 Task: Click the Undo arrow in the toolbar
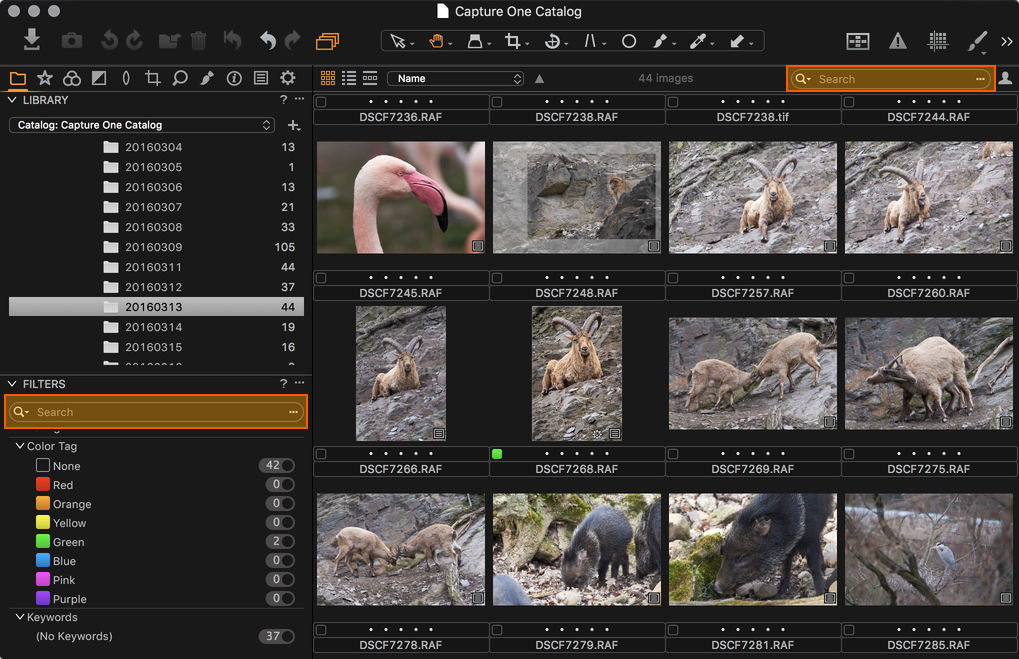point(268,40)
